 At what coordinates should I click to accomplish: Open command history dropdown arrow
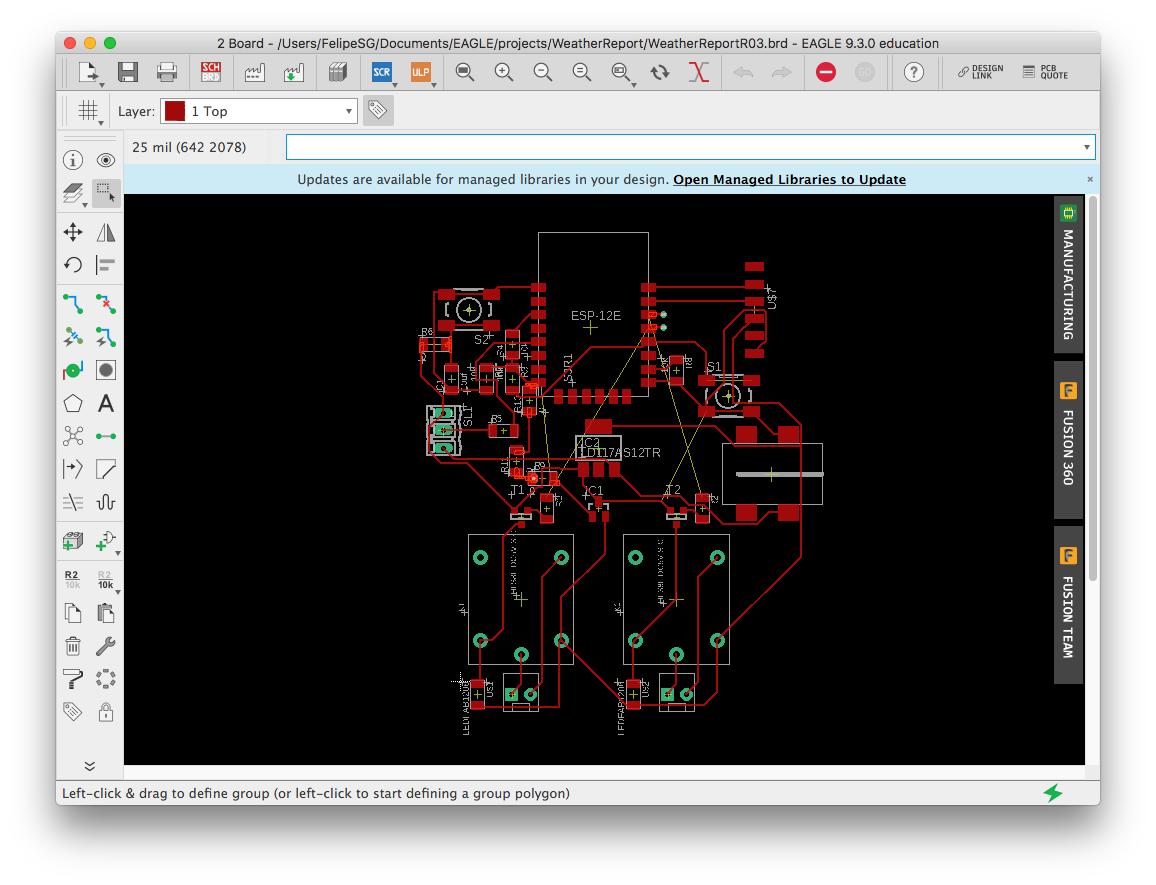[1086, 147]
